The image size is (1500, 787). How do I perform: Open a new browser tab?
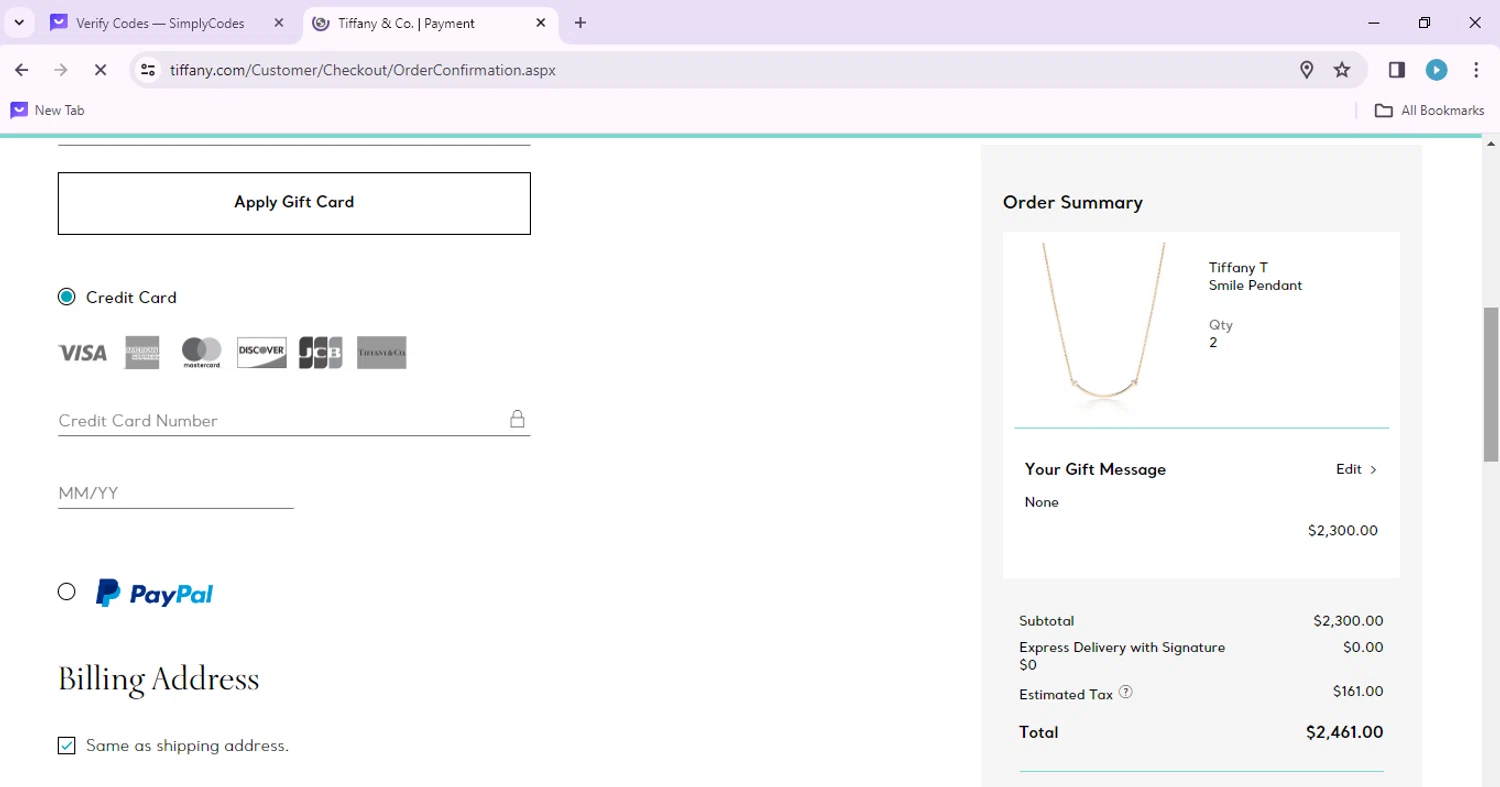(x=580, y=23)
